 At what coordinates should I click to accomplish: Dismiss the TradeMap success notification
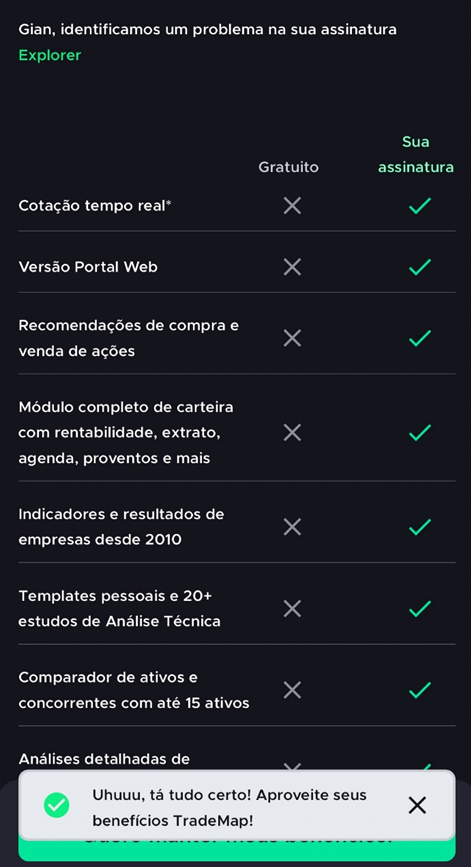[x=417, y=806]
